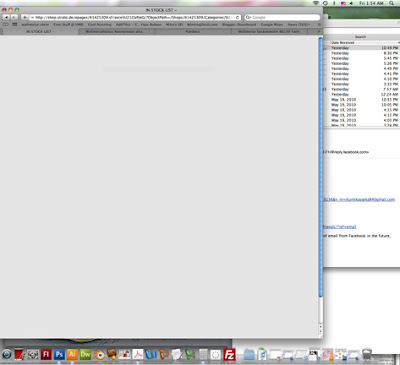Go back with Safari's back arrow
400x365 pixels.
pyautogui.click(x=6, y=17)
